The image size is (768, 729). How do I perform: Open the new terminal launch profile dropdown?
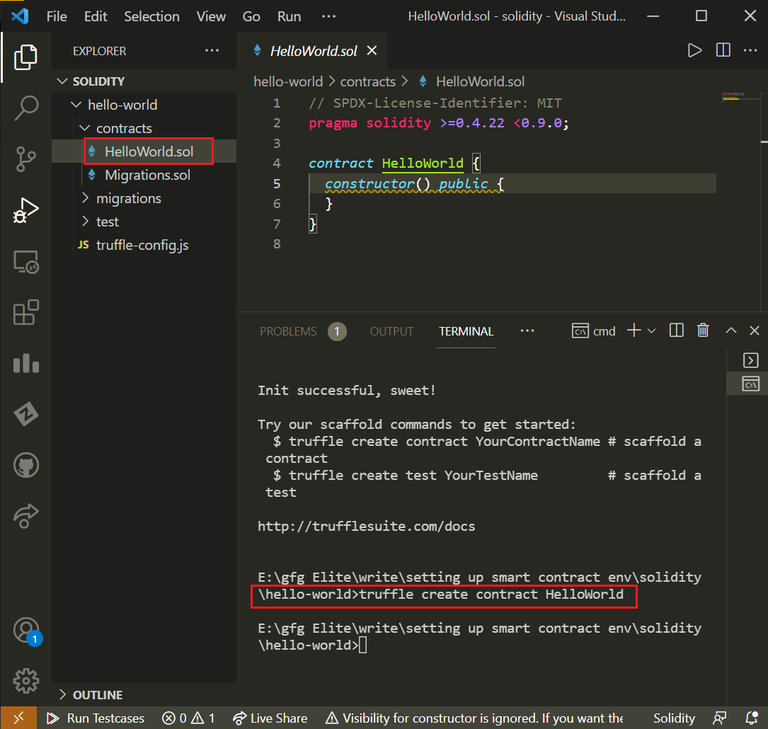(x=652, y=331)
